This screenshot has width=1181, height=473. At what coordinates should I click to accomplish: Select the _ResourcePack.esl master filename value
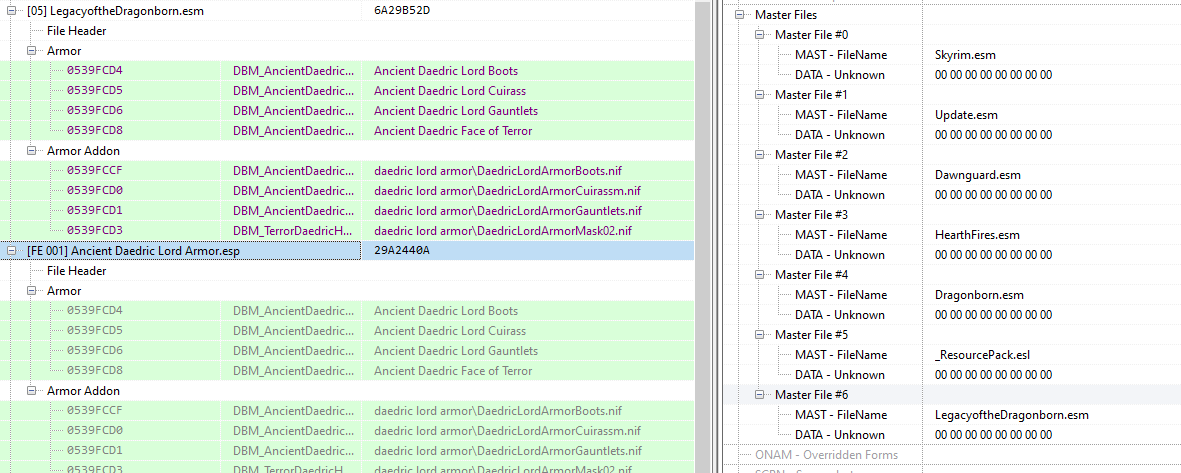coord(981,355)
